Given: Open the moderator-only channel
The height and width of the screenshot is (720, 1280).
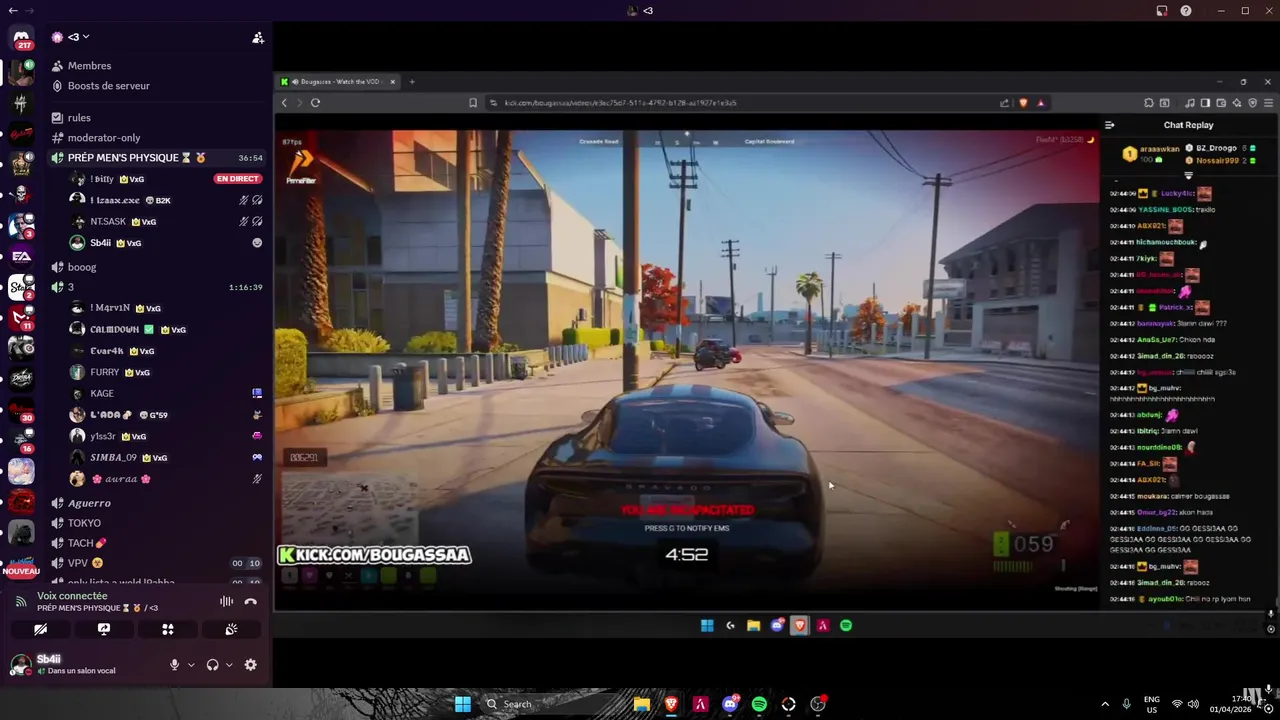Looking at the screenshot, I should pyautogui.click(x=158, y=138).
